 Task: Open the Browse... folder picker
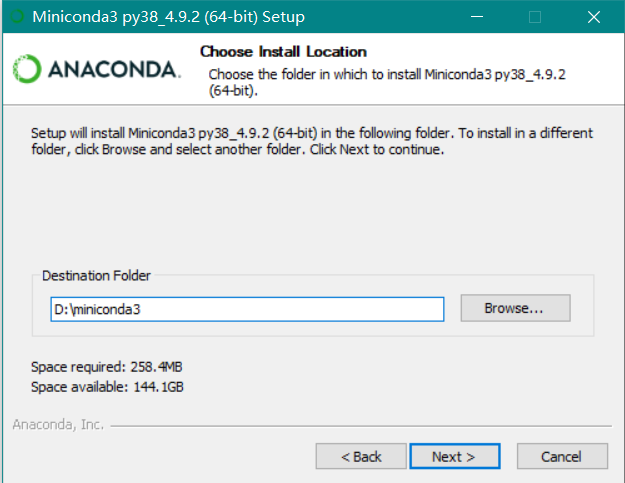pos(515,308)
